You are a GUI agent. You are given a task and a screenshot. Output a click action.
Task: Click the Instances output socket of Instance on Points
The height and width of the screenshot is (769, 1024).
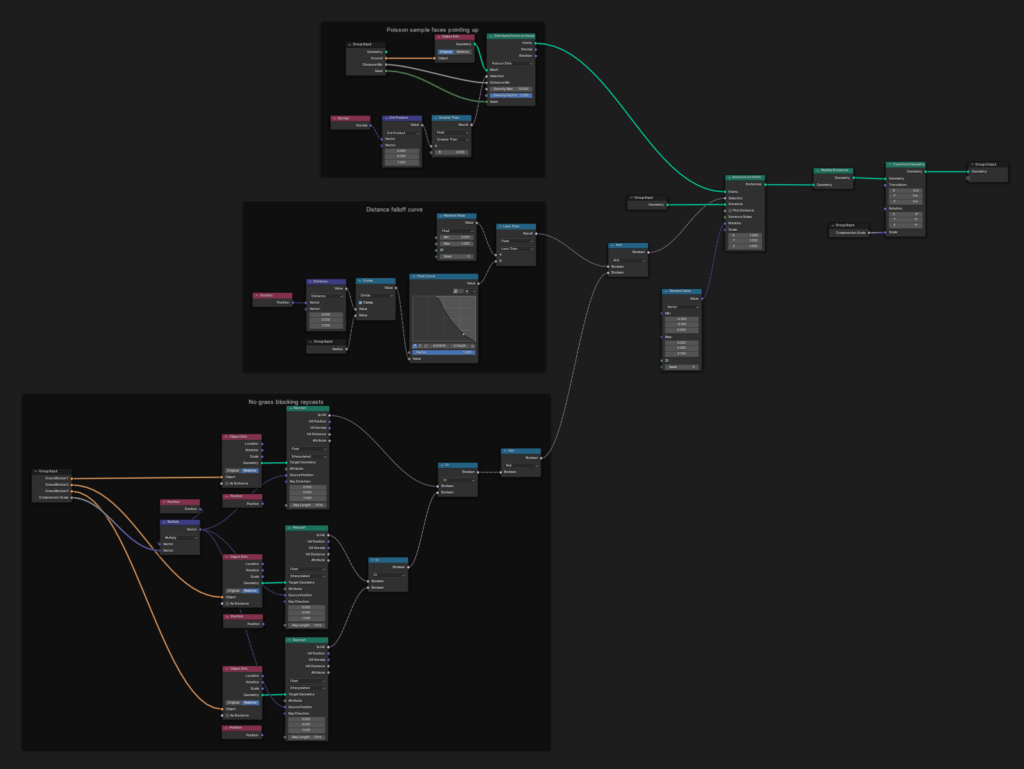point(765,184)
